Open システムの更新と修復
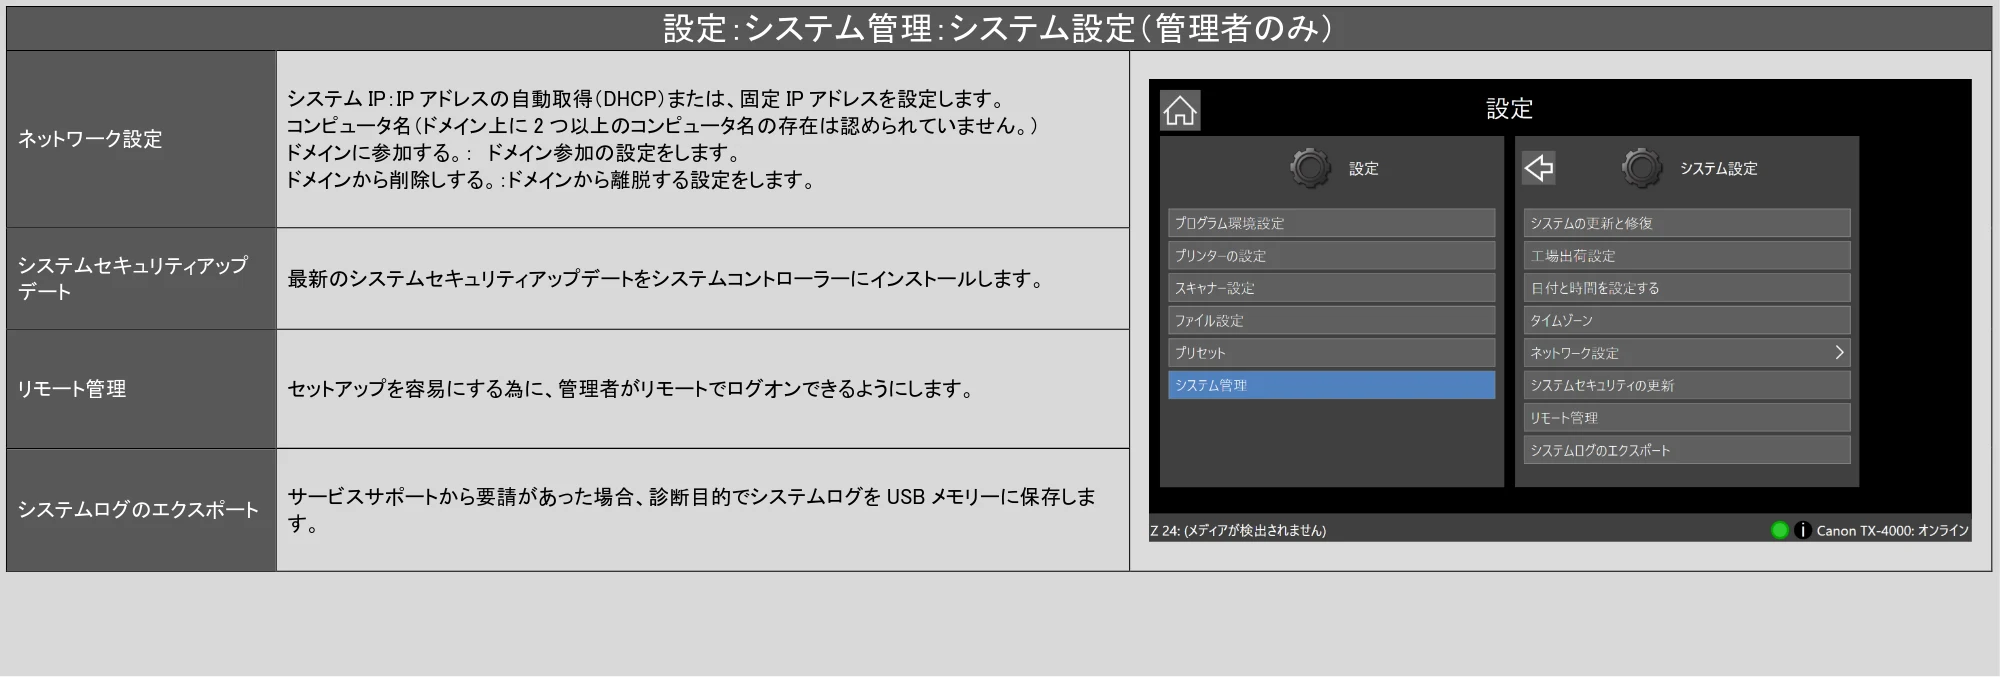This screenshot has height=677, width=2000. [x=1686, y=223]
